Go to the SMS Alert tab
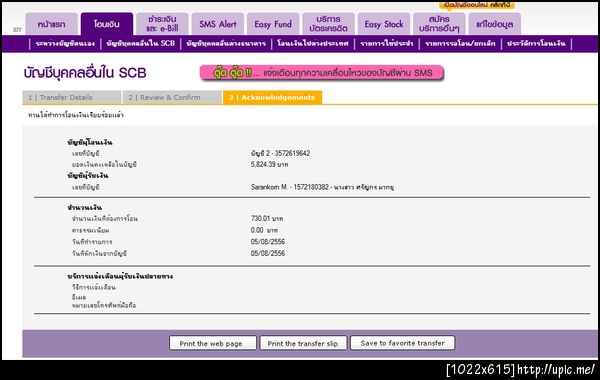The height and width of the screenshot is (380, 600). click(218, 24)
